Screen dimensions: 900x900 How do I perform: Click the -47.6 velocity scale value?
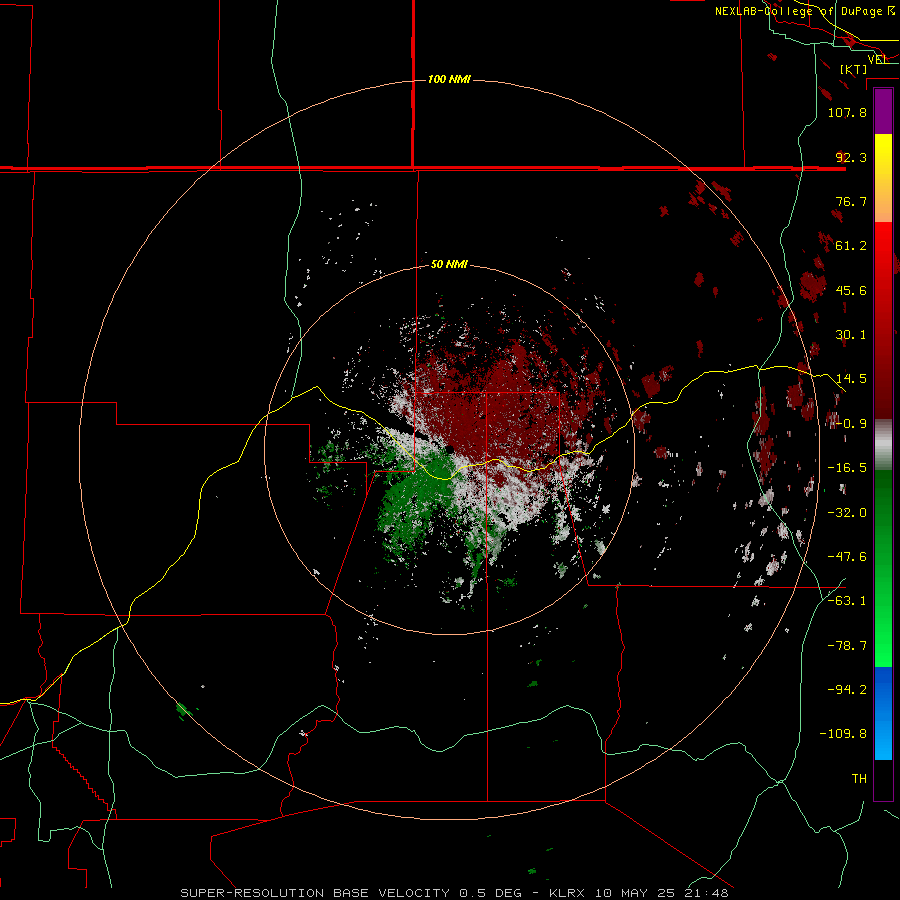[x=847, y=557]
